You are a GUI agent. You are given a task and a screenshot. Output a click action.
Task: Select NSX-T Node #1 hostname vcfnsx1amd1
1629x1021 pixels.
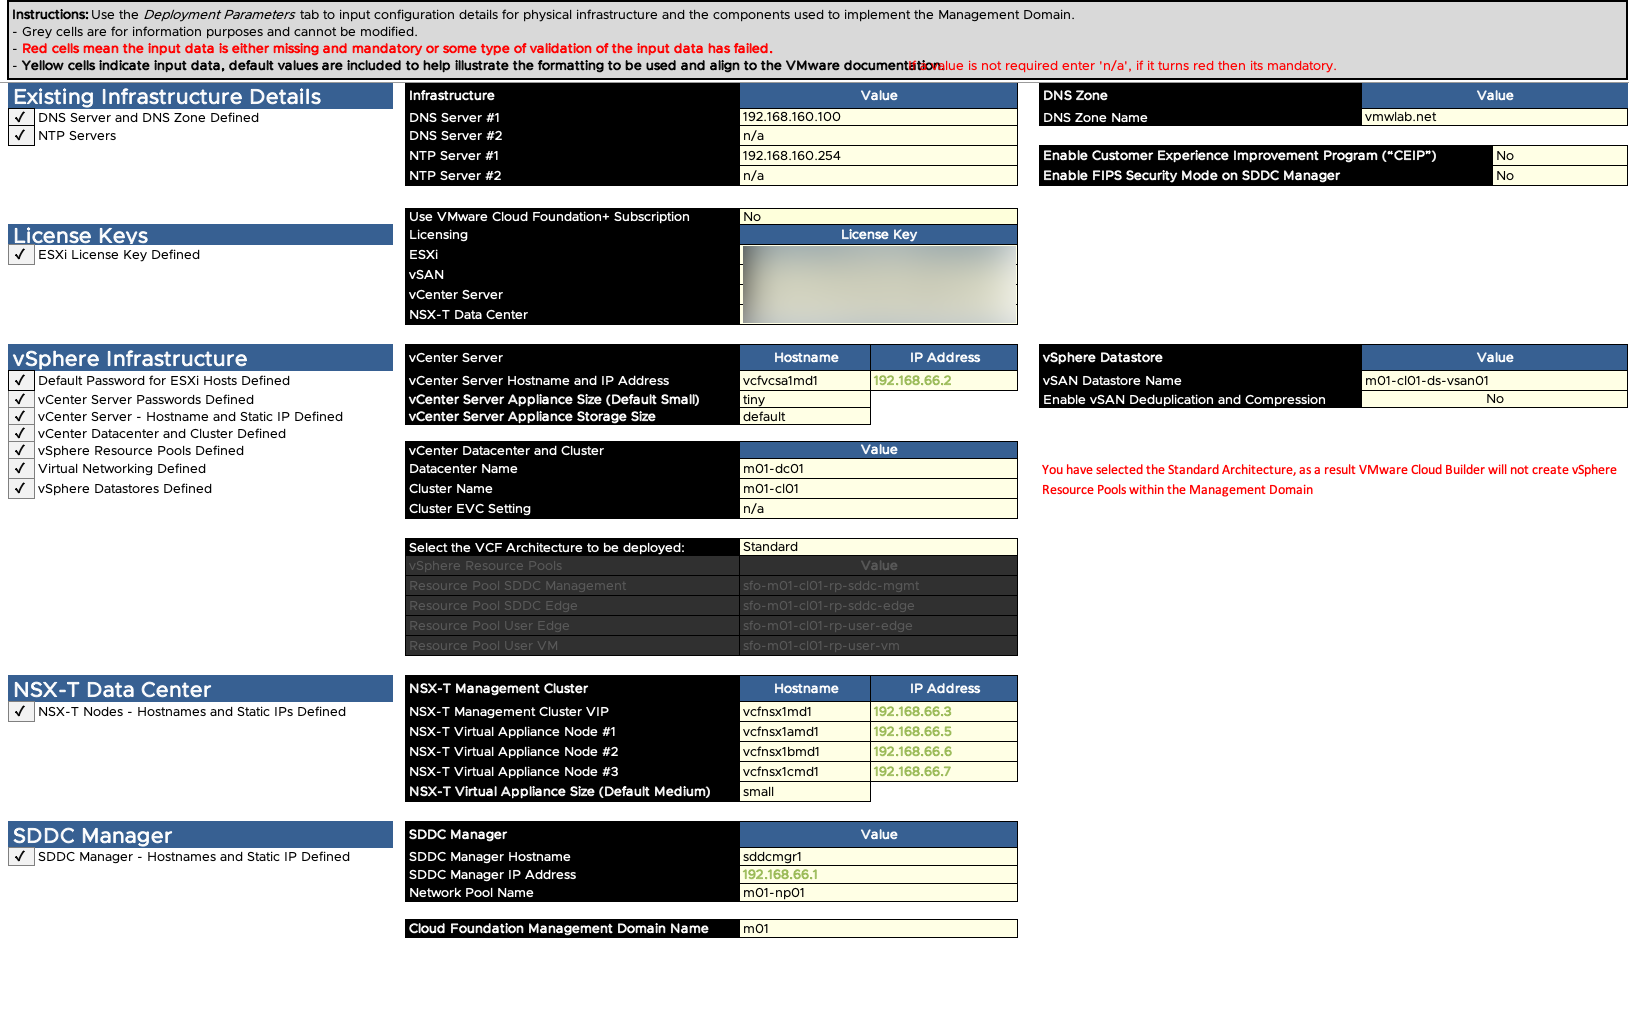(805, 732)
